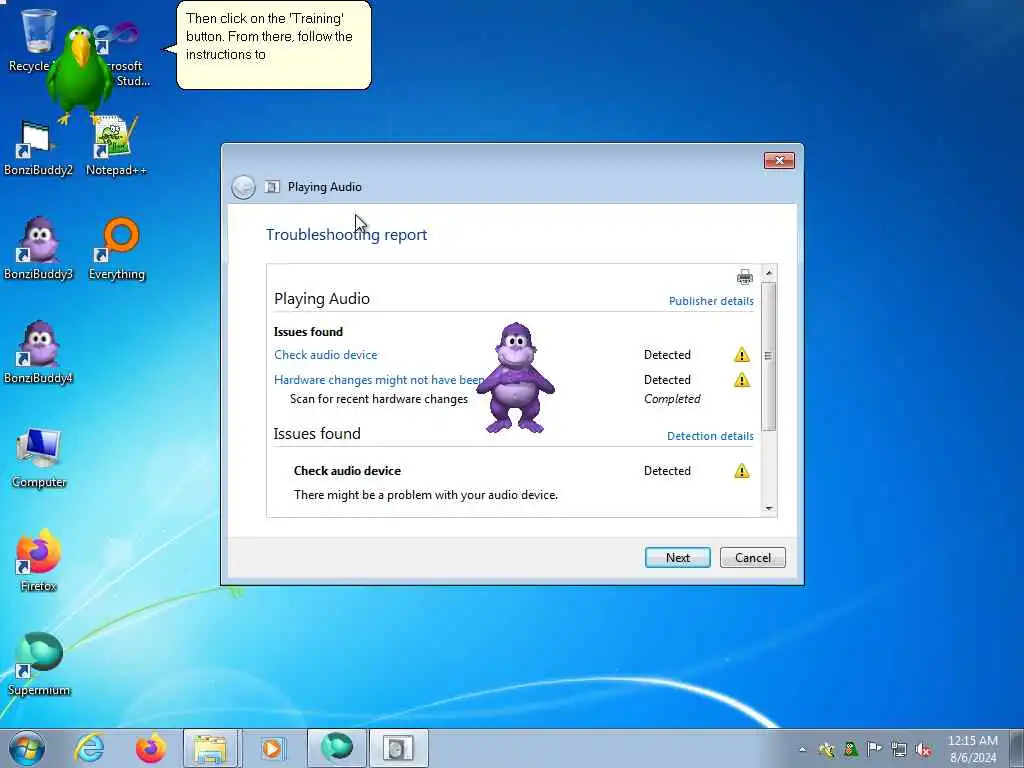Screen dimensions: 1024x768
Task: Click the muted volume tray icon
Action: 923,750
